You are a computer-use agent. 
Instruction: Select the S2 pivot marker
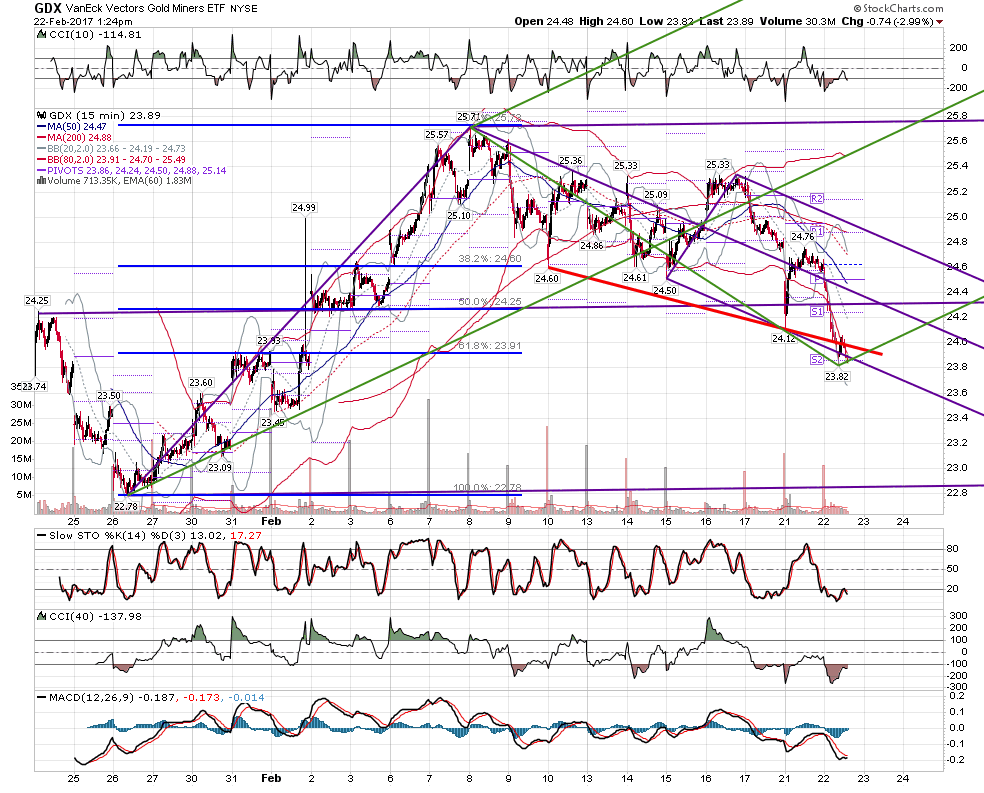(816, 359)
